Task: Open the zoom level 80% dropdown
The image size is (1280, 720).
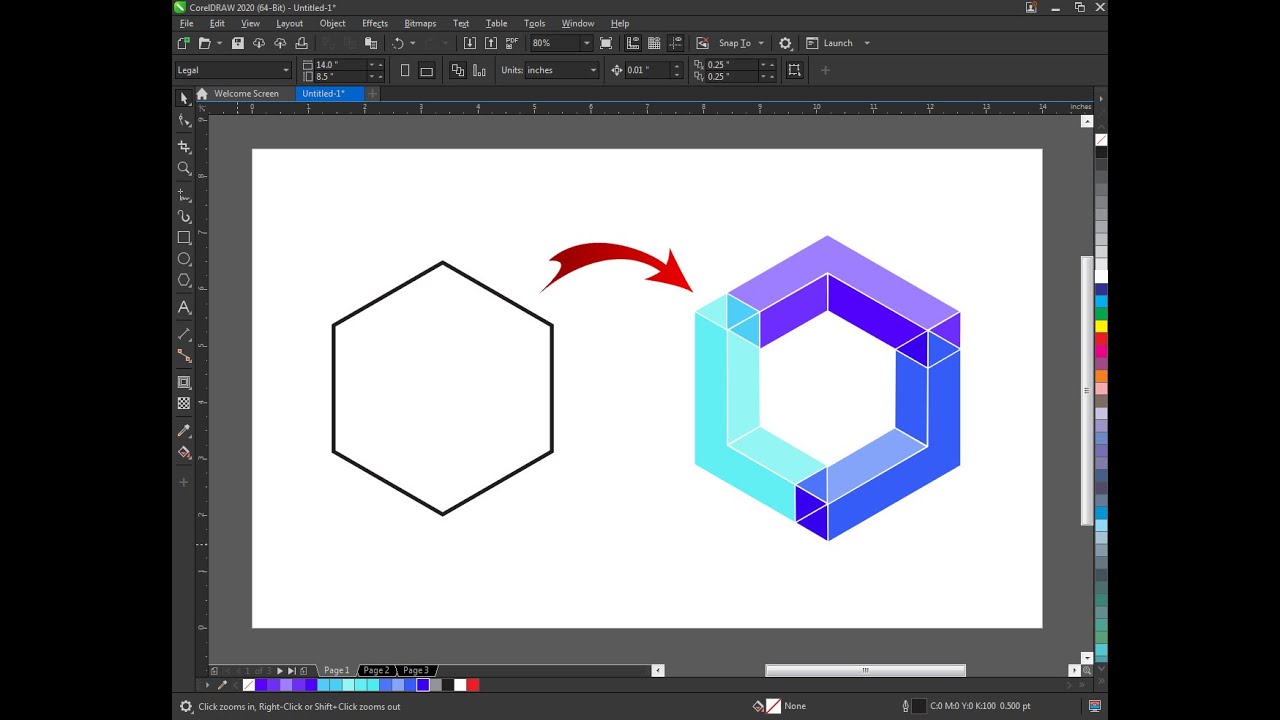Action: point(587,43)
